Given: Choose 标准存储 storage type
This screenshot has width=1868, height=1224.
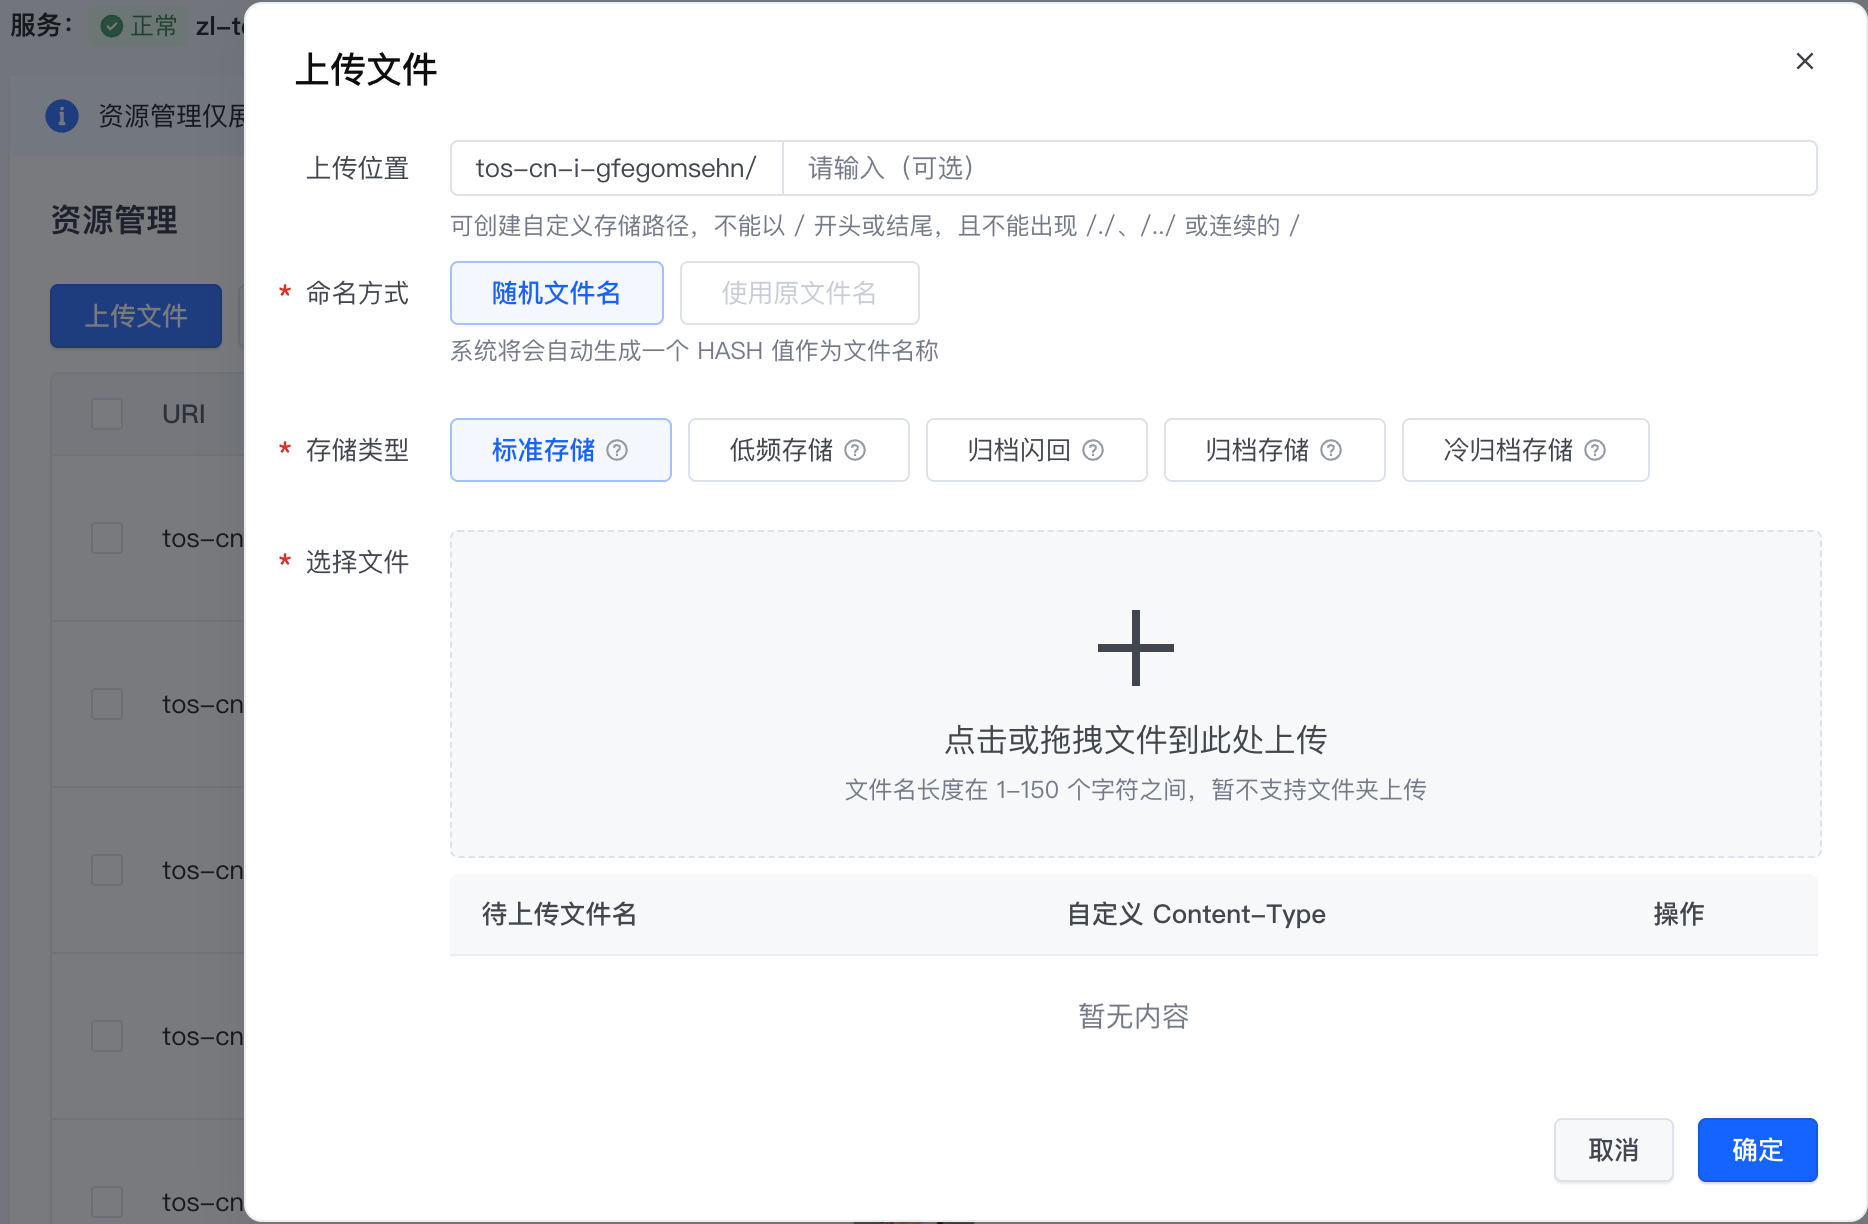Looking at the screenshot, I should pyautogui.click(x=543, y=450).
